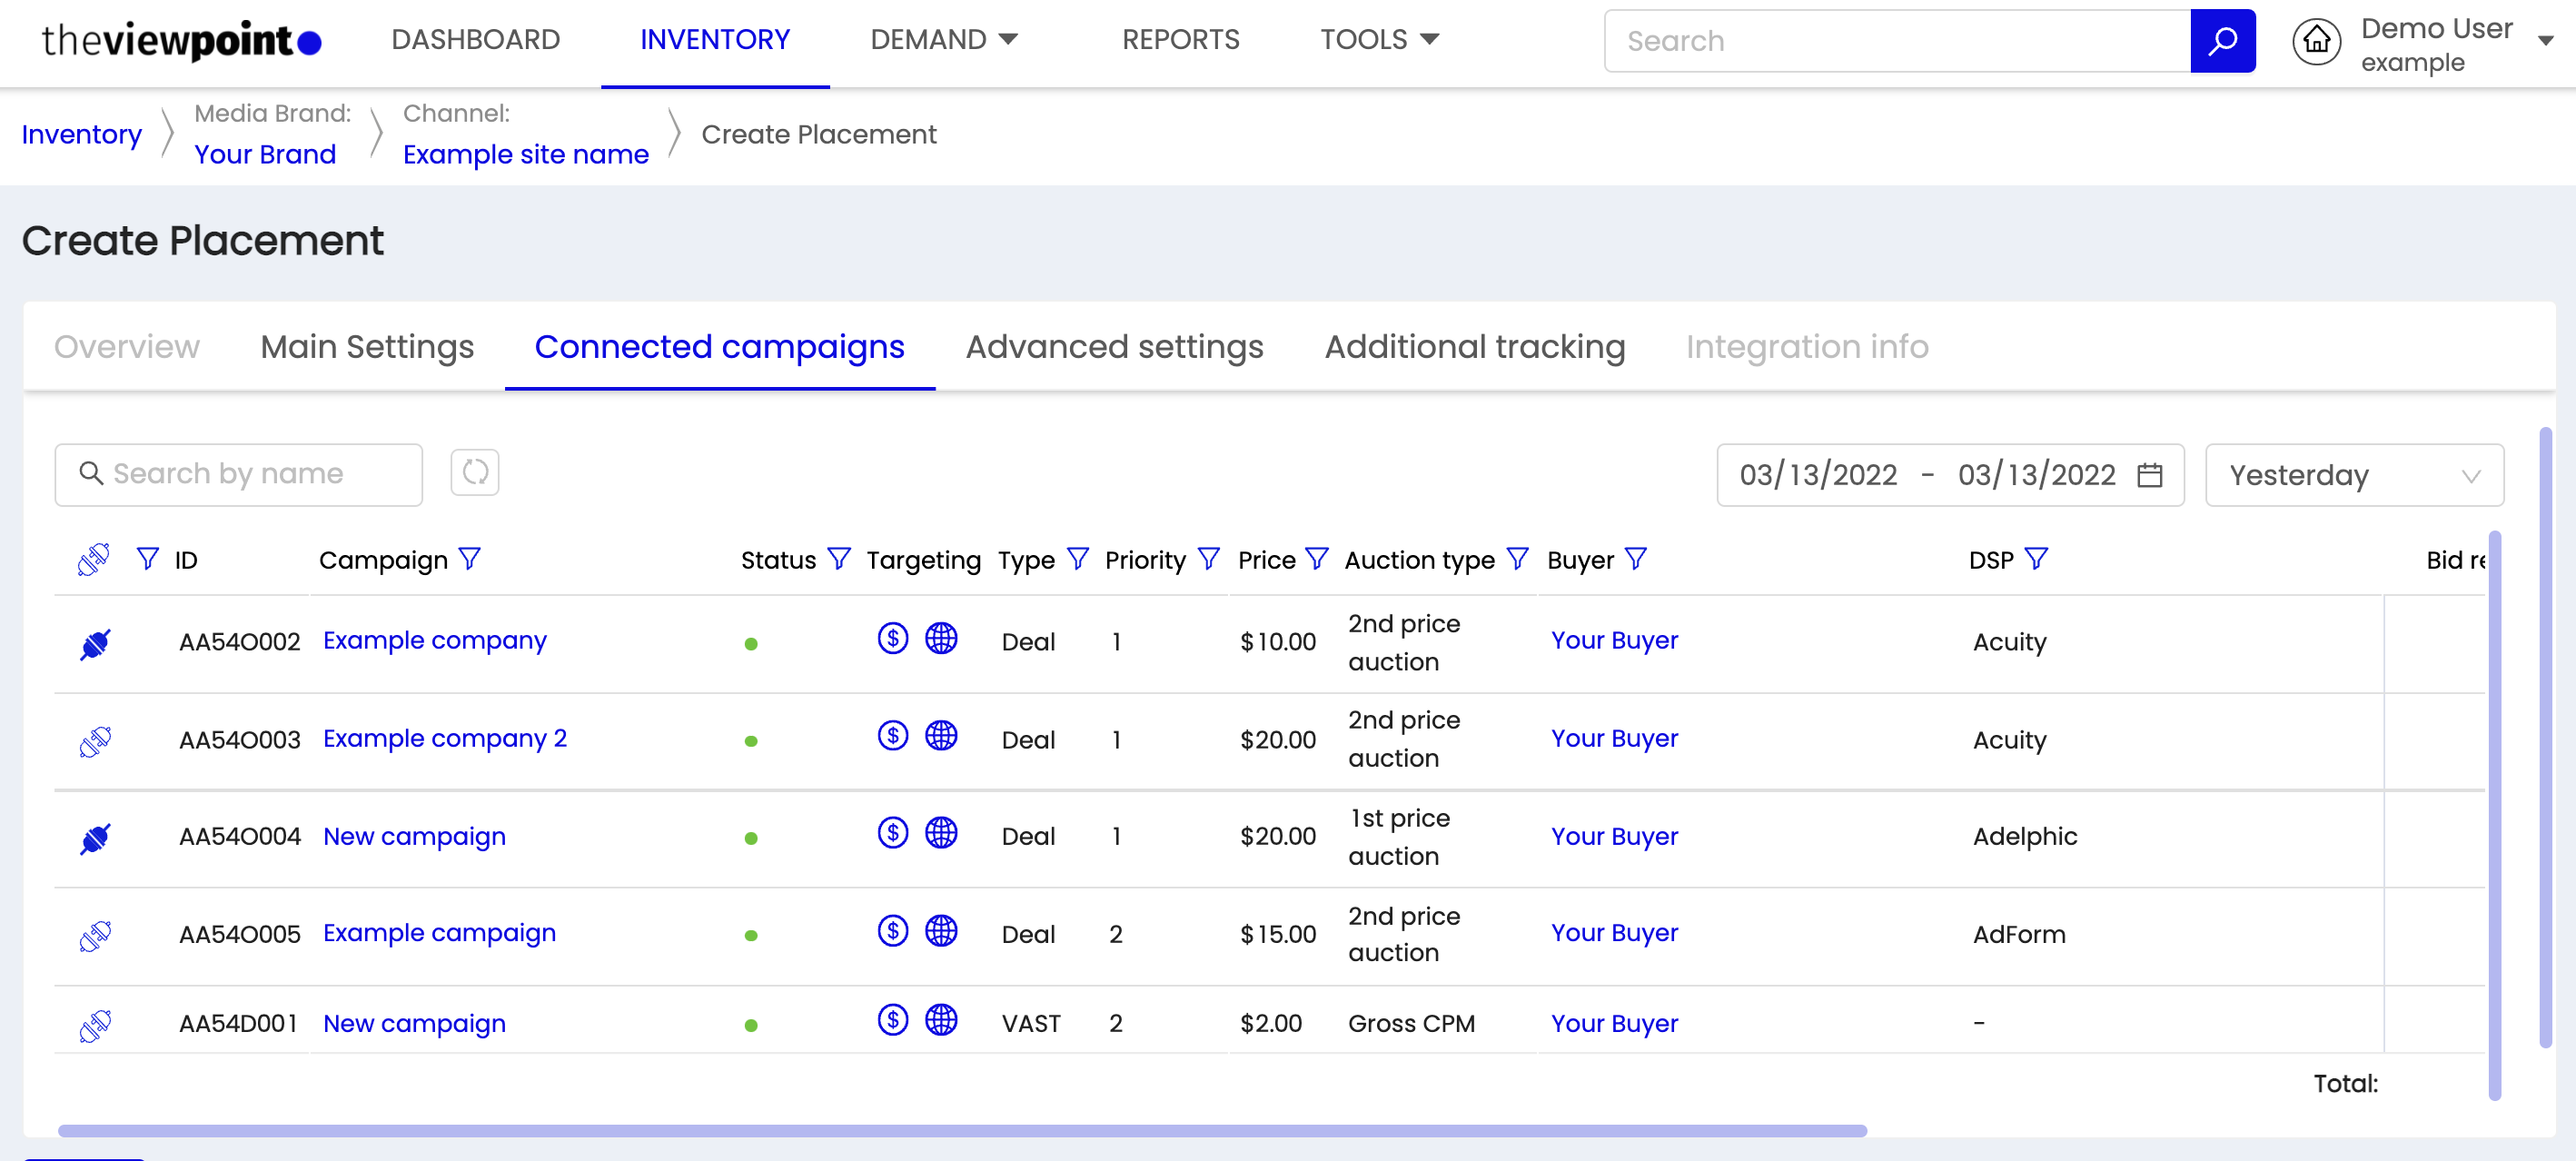The width and height of the screenshot is (2576, 1161).
Task: Click globe targeting icon for AA540004
Action: coord(941,833)
